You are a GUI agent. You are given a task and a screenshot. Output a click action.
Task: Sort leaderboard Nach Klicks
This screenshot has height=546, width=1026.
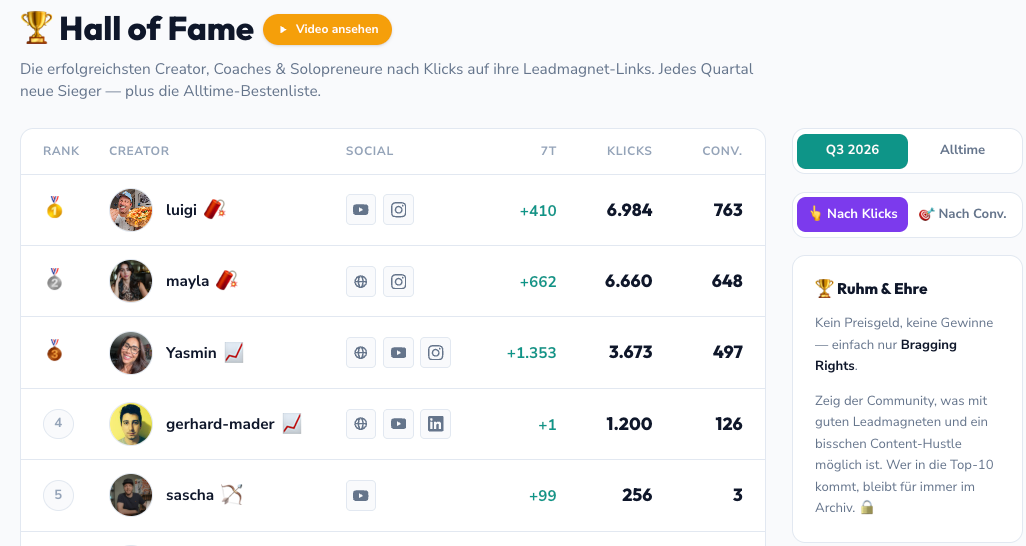click(852, 214)
